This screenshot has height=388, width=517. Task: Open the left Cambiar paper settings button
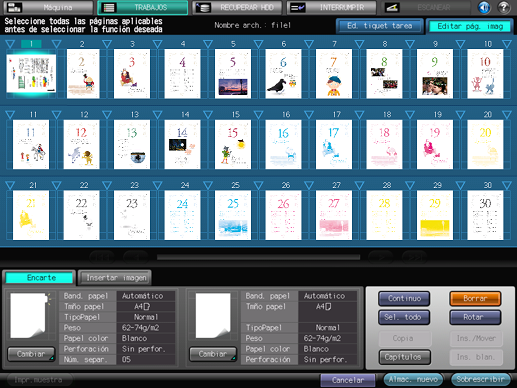click(31, 354)
